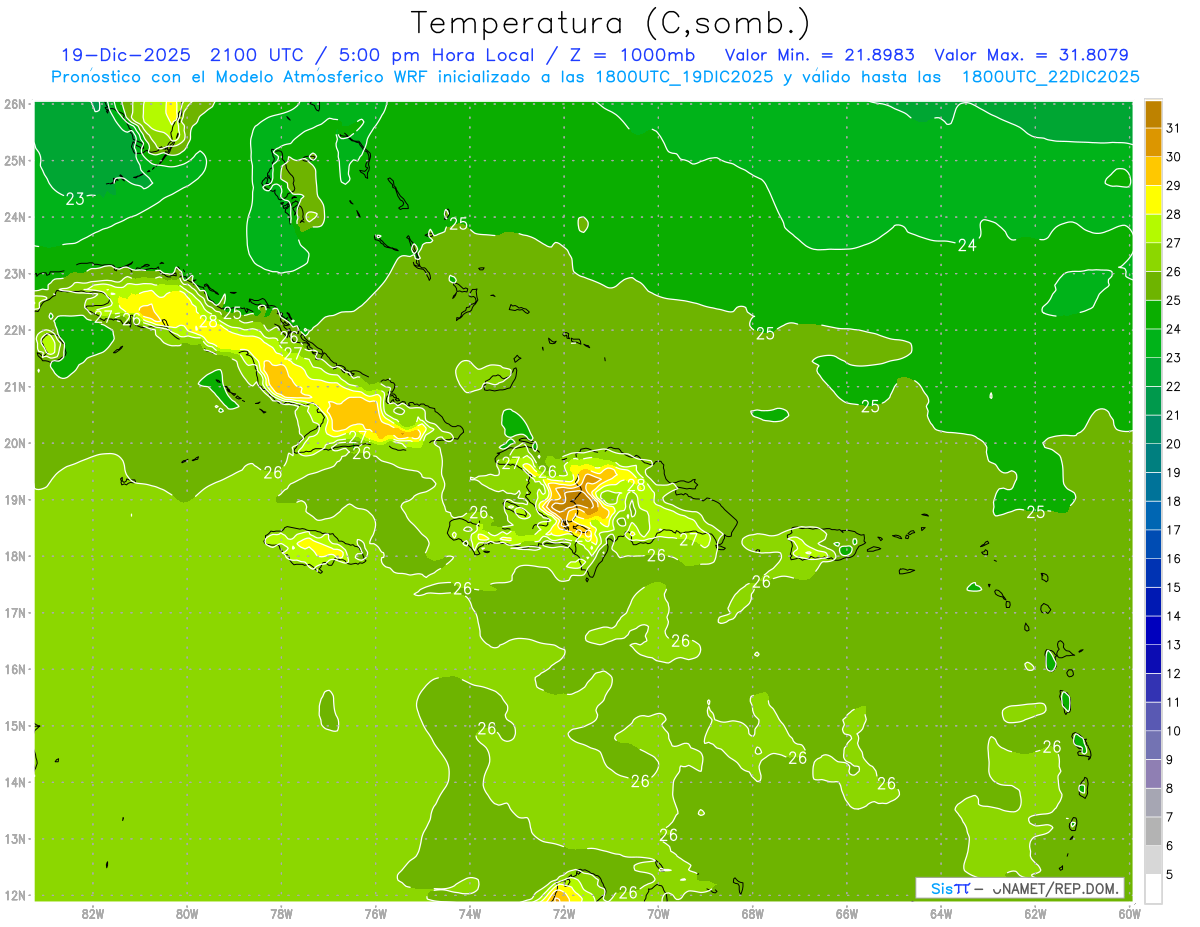Pick the golden swatch between 29 and 30
This screenshot has width=1200, height=927.
tap(1153, 171)
